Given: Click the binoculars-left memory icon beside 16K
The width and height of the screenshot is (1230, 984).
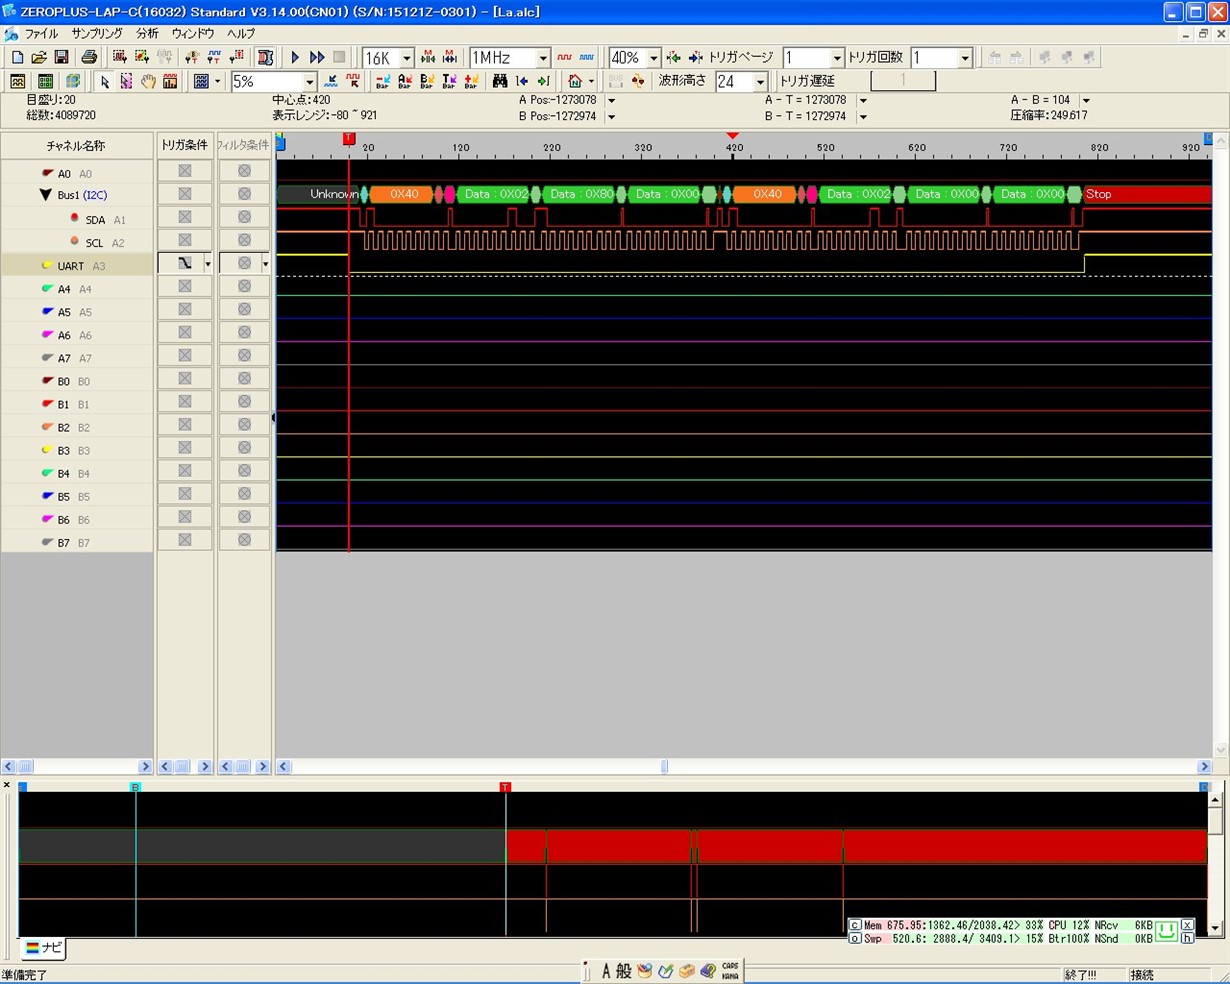Looking at the screenshot, I should [428, 58].
